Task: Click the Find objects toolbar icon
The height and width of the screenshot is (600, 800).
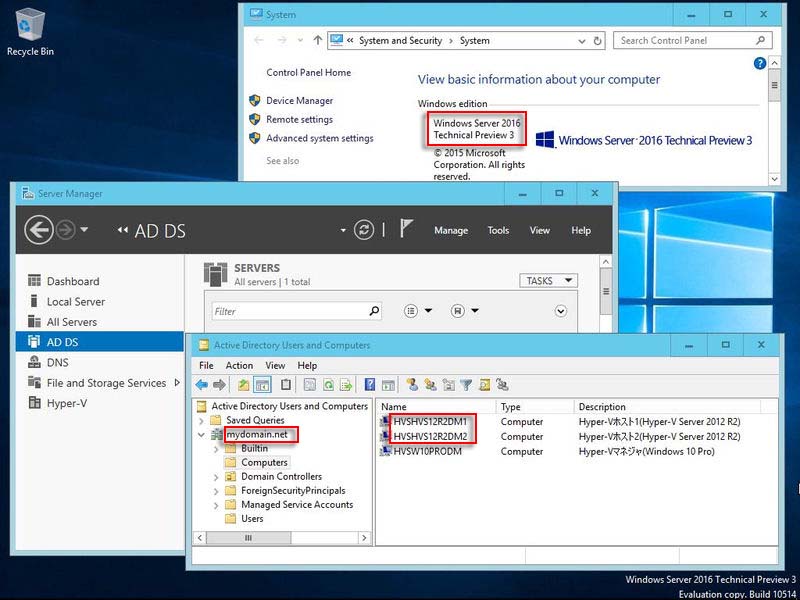Action: (x=485, y=385)
